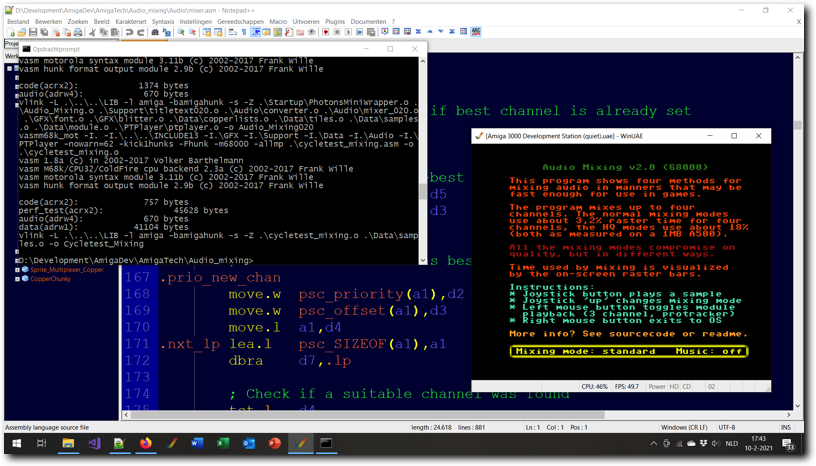Show hidden system tray icons chevron
816x466 pixels.
[x=654, y=444]
